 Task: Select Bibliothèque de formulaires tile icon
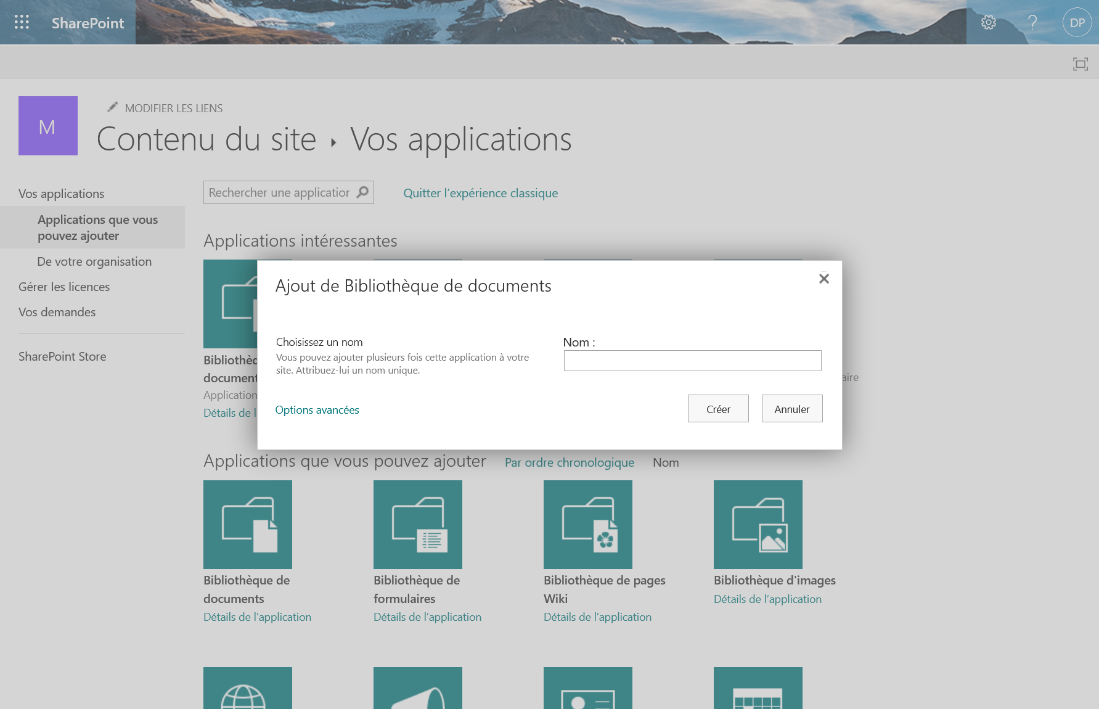point(418,524)
